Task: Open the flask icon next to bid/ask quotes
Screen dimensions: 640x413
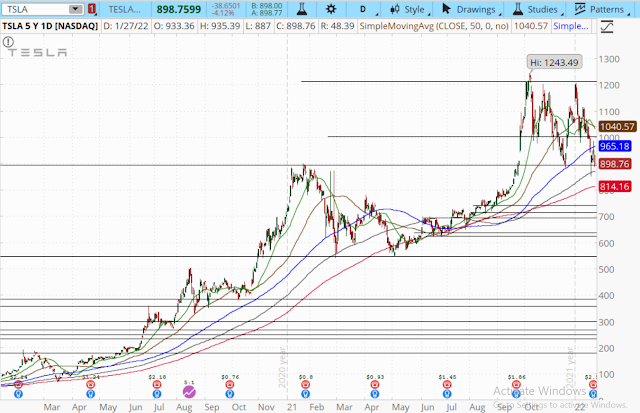Action: 302,9
